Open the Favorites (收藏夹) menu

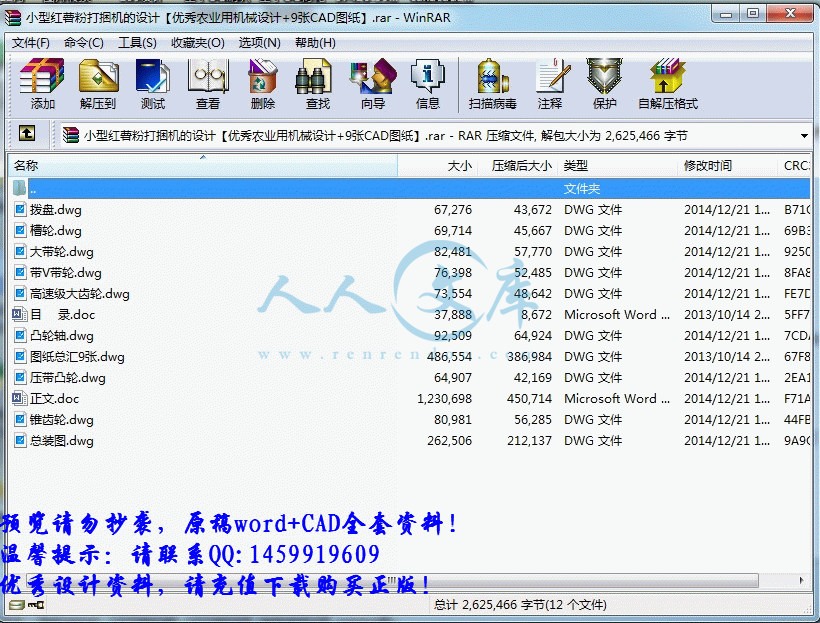pos(198,43)
